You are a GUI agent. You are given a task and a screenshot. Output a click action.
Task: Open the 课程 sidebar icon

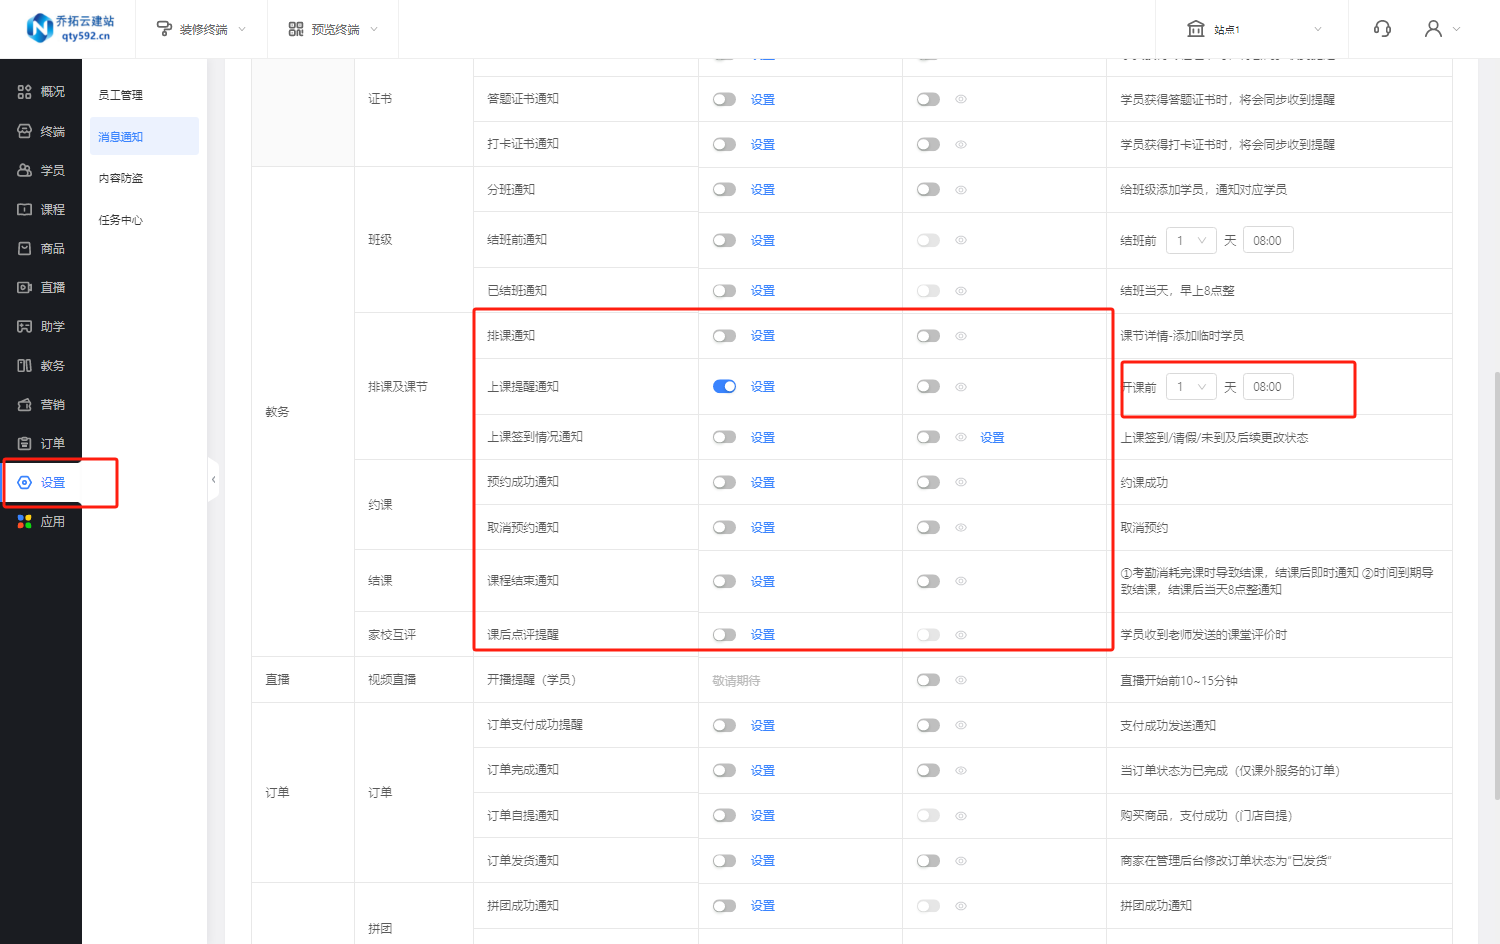pyautogui.click(x=25, y=209)
